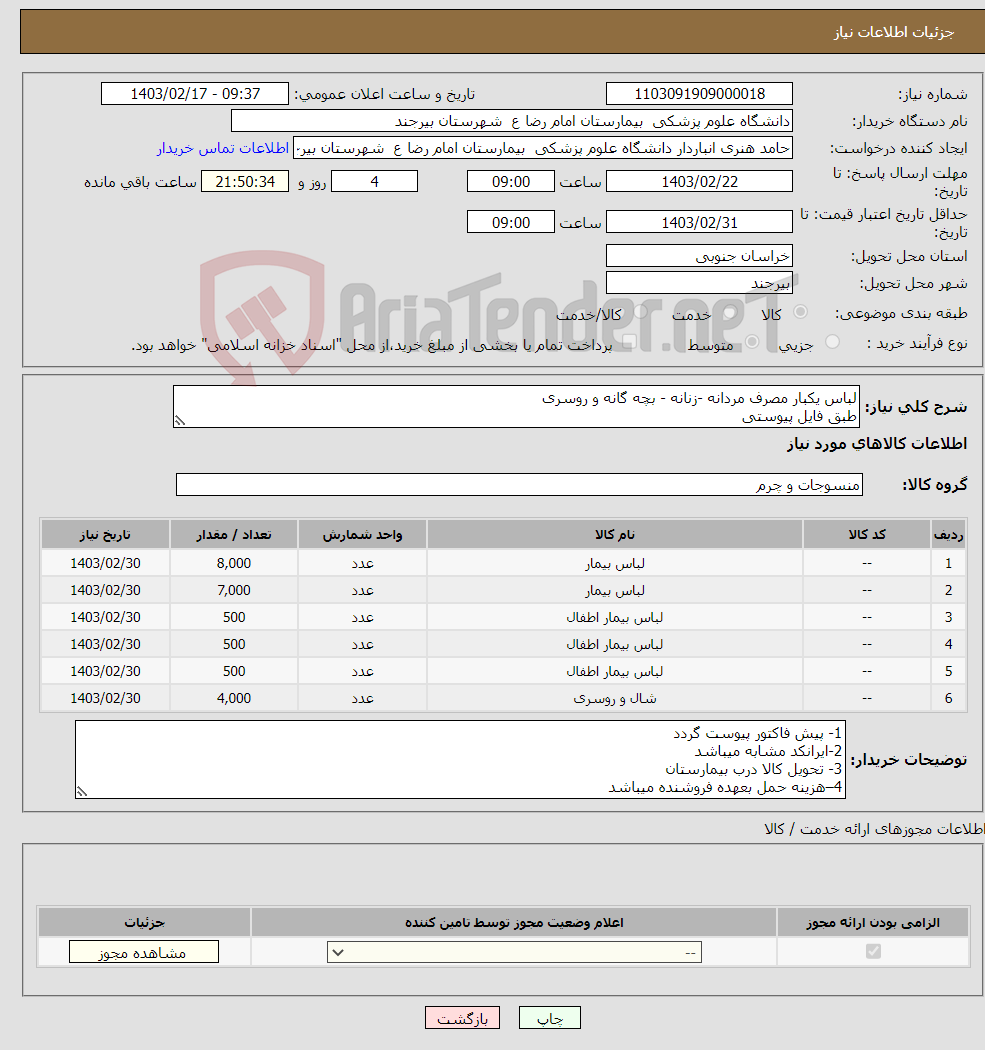Click the goods group field منسوجات و چرم

[x=519, y=485]
